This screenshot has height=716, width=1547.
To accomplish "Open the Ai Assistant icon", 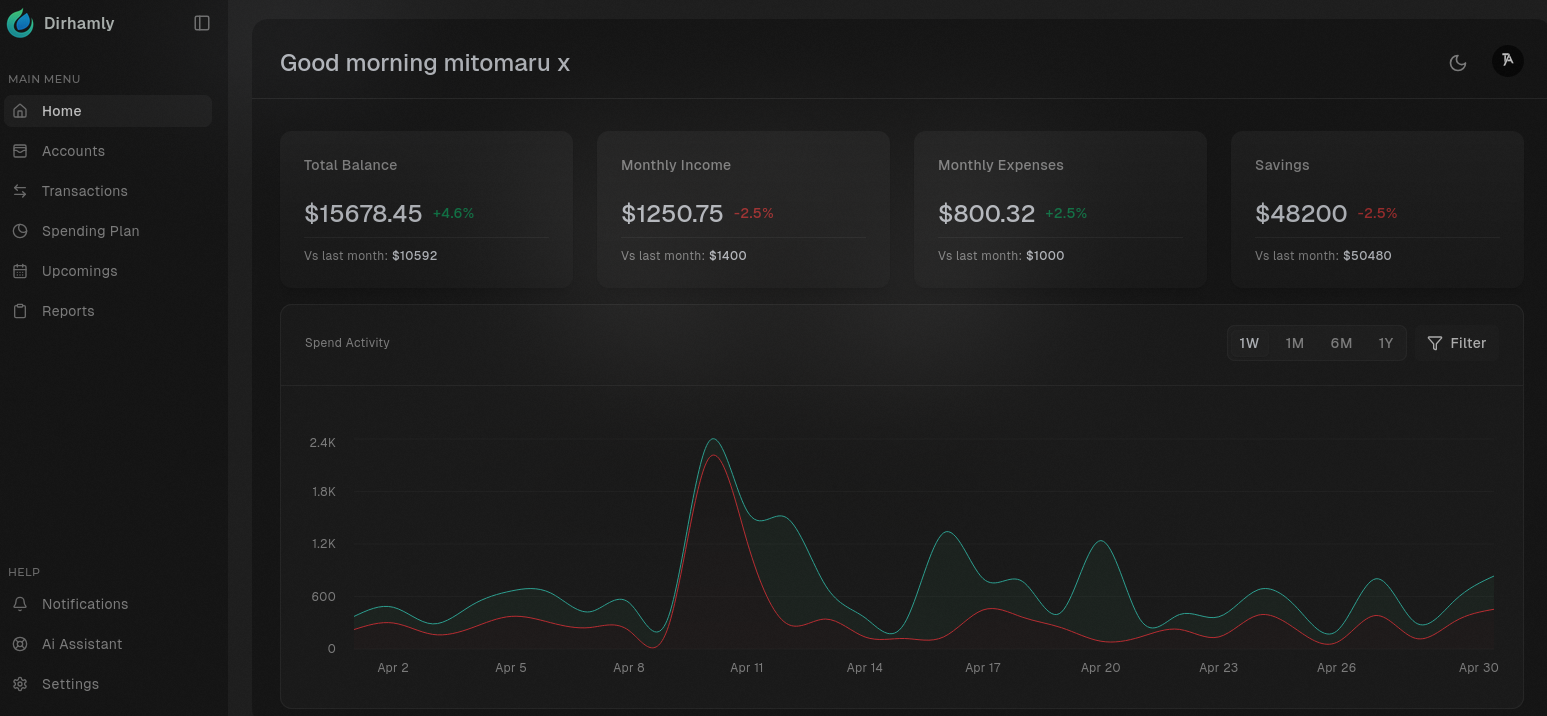I will (x=21, y=643).
